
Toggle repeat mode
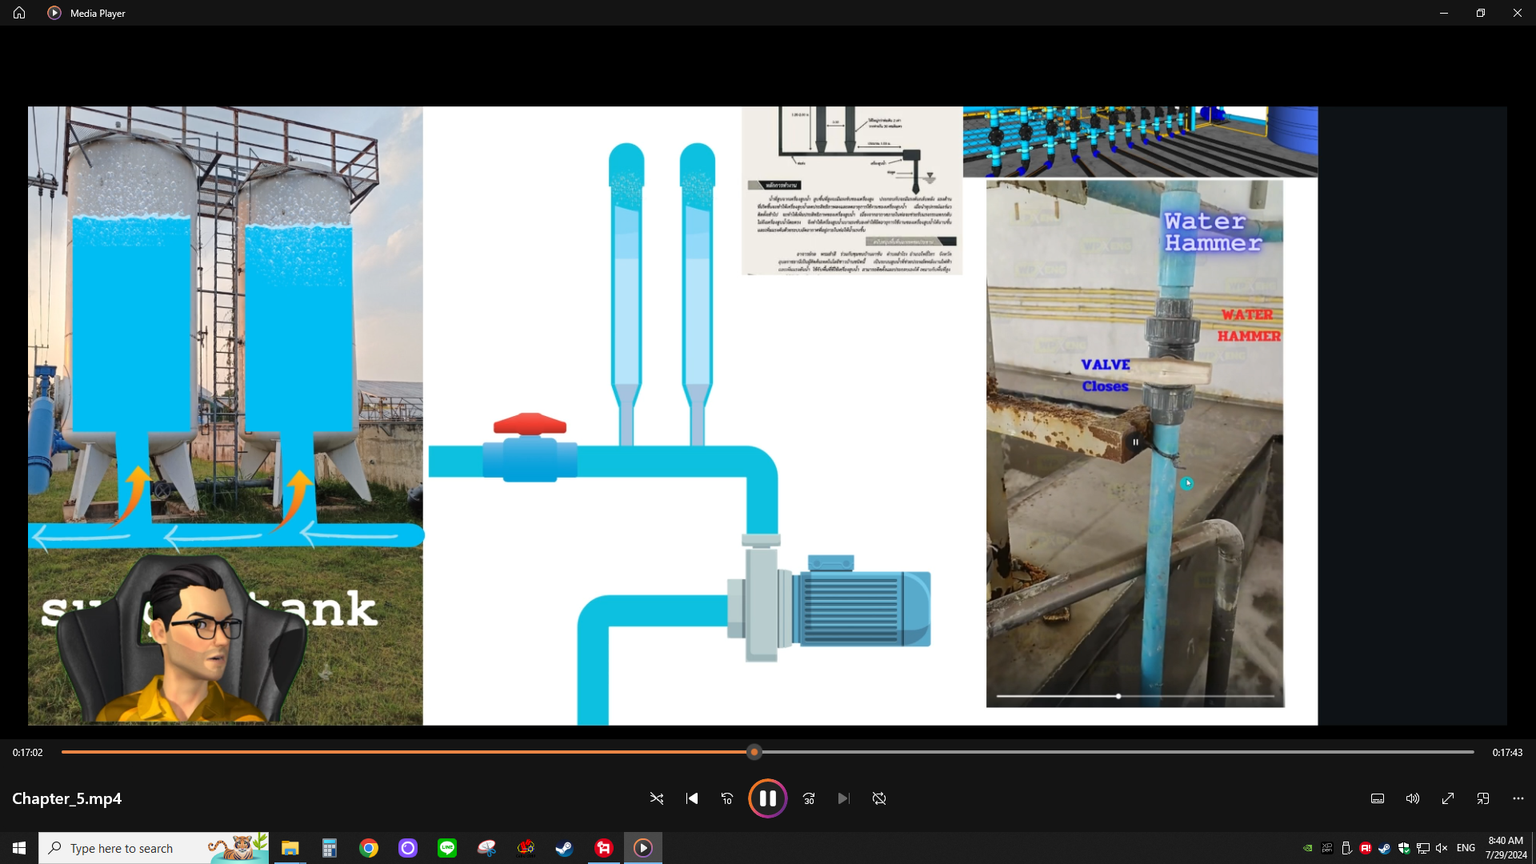pos(879,798)
